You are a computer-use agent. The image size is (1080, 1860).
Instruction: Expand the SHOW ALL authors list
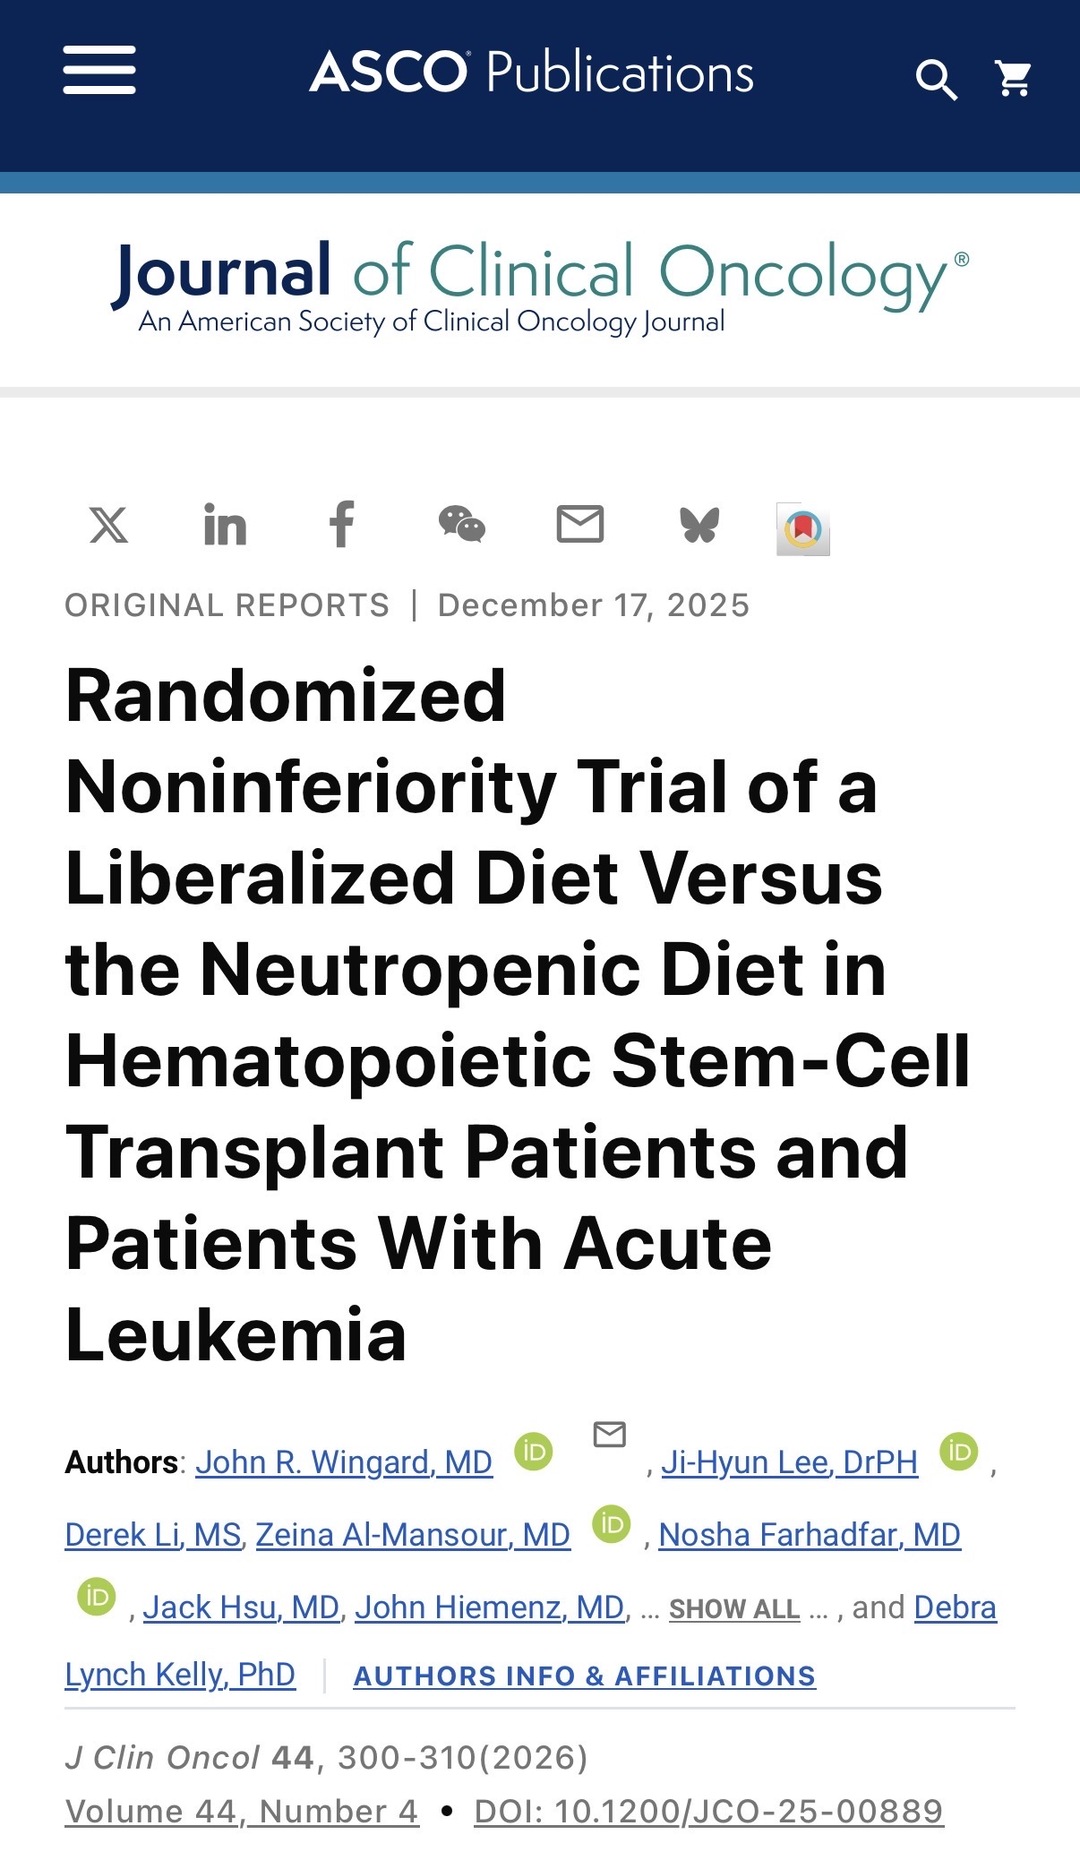click(734, 1609)
